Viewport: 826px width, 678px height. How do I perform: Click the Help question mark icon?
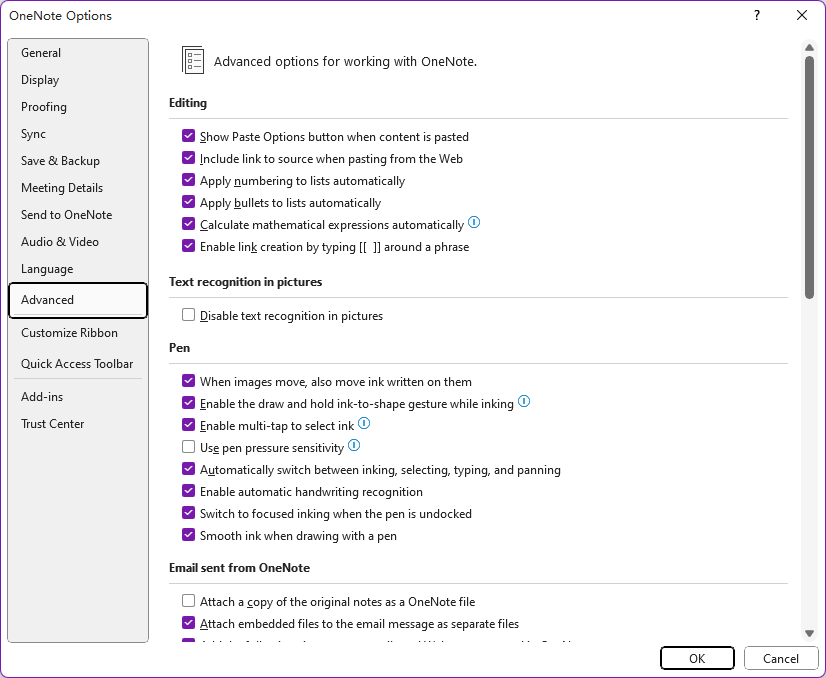[x=757, y=15]
